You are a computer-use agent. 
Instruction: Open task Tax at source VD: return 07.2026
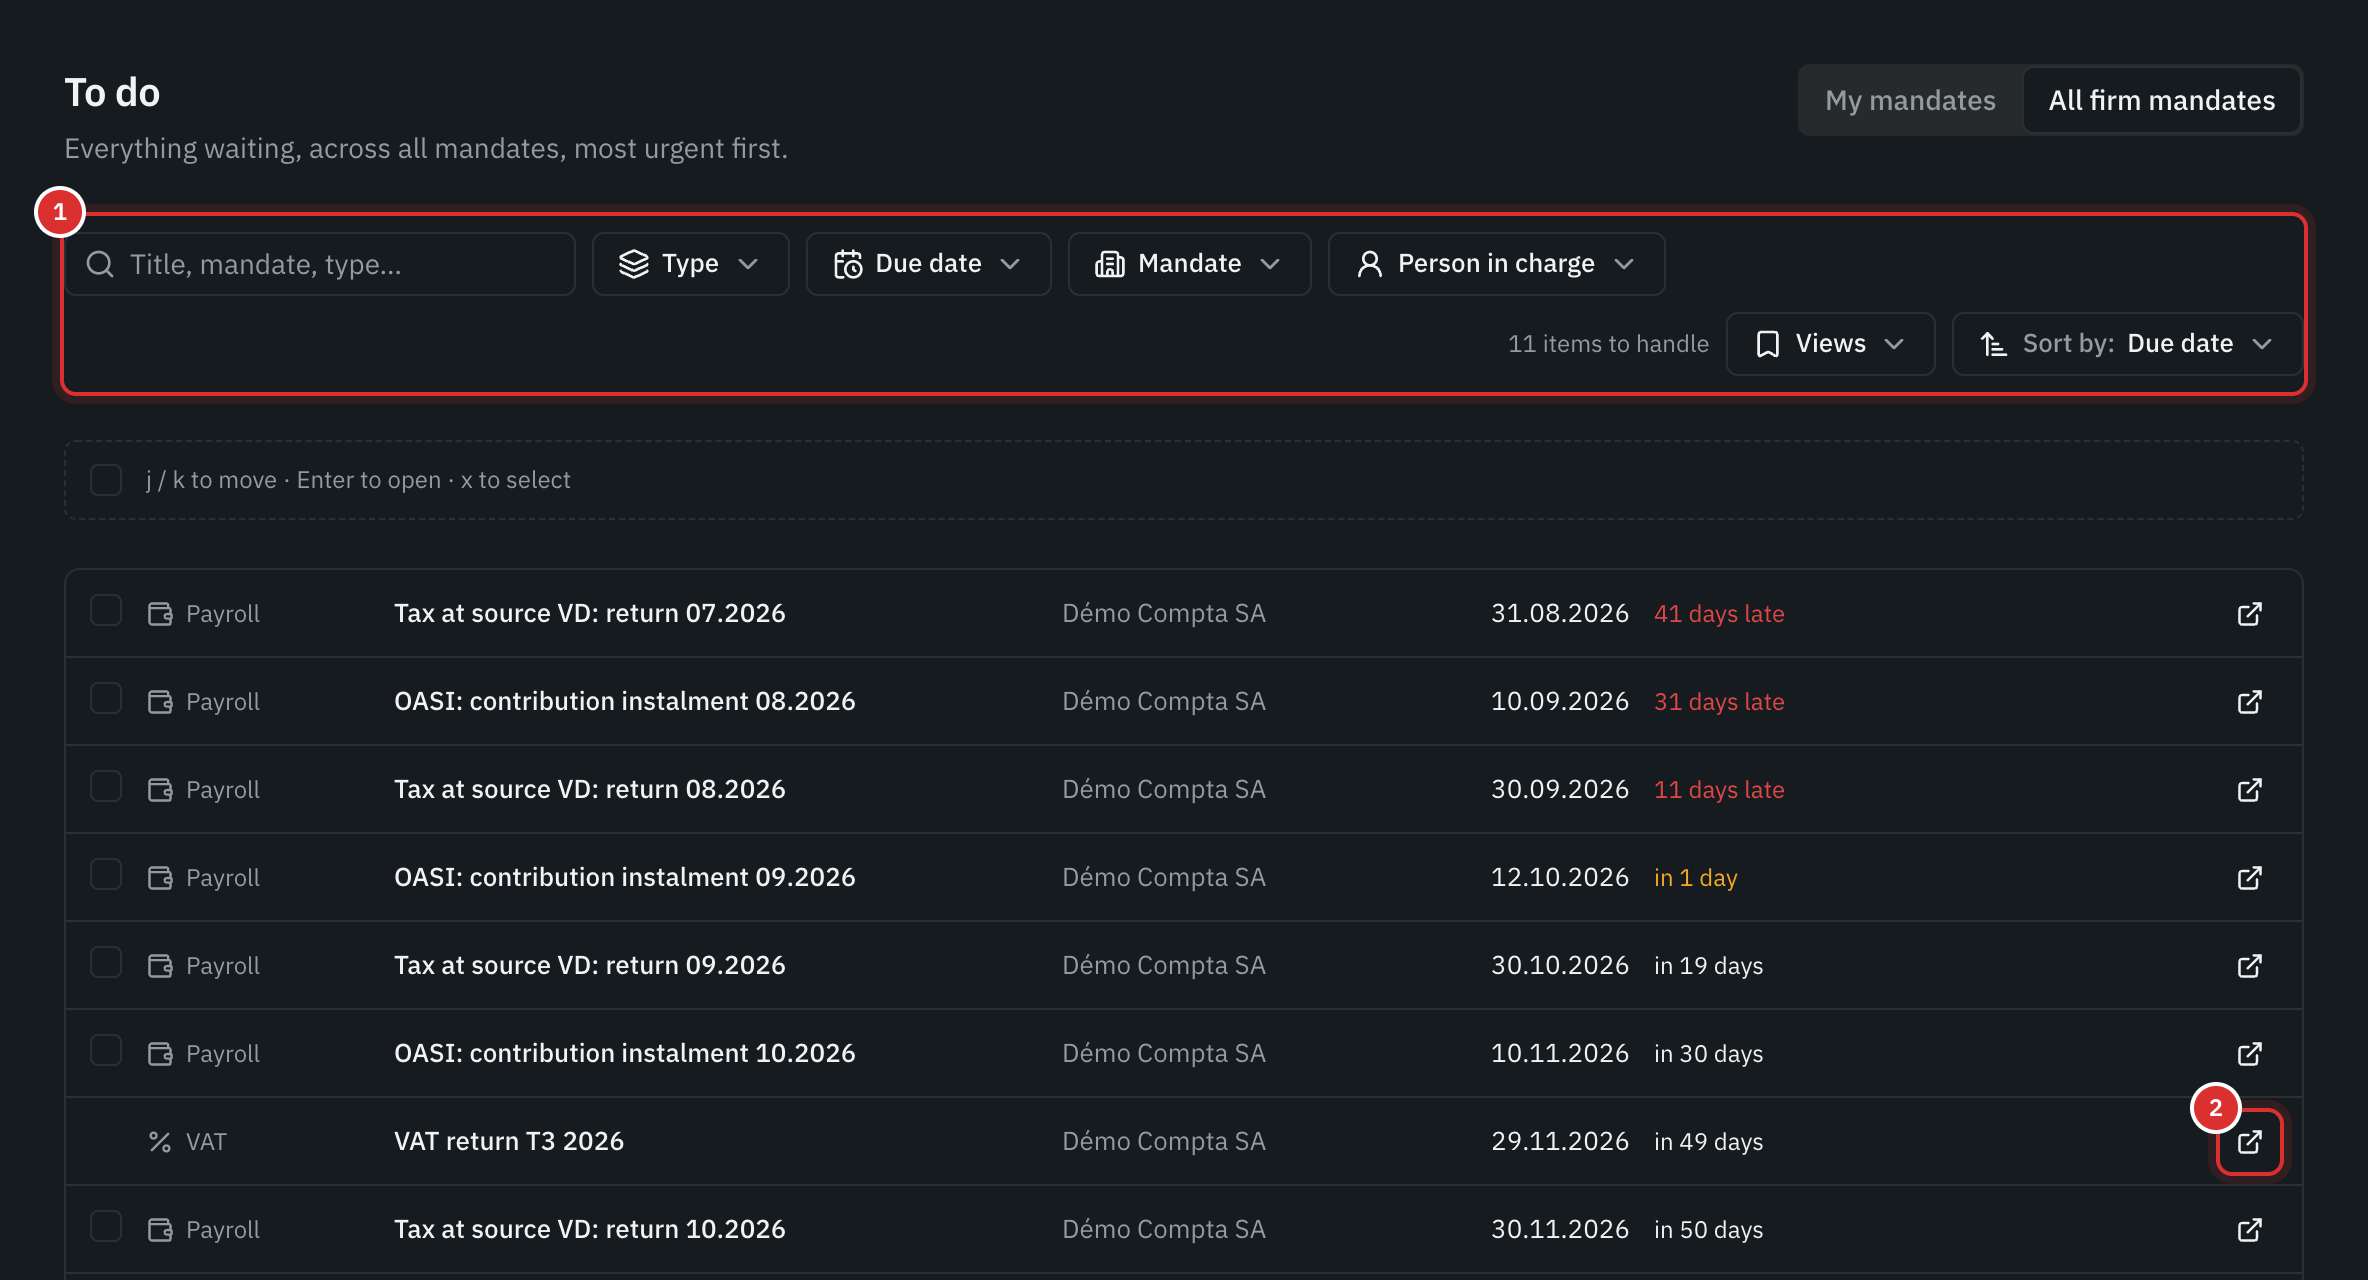click(590, 613)
